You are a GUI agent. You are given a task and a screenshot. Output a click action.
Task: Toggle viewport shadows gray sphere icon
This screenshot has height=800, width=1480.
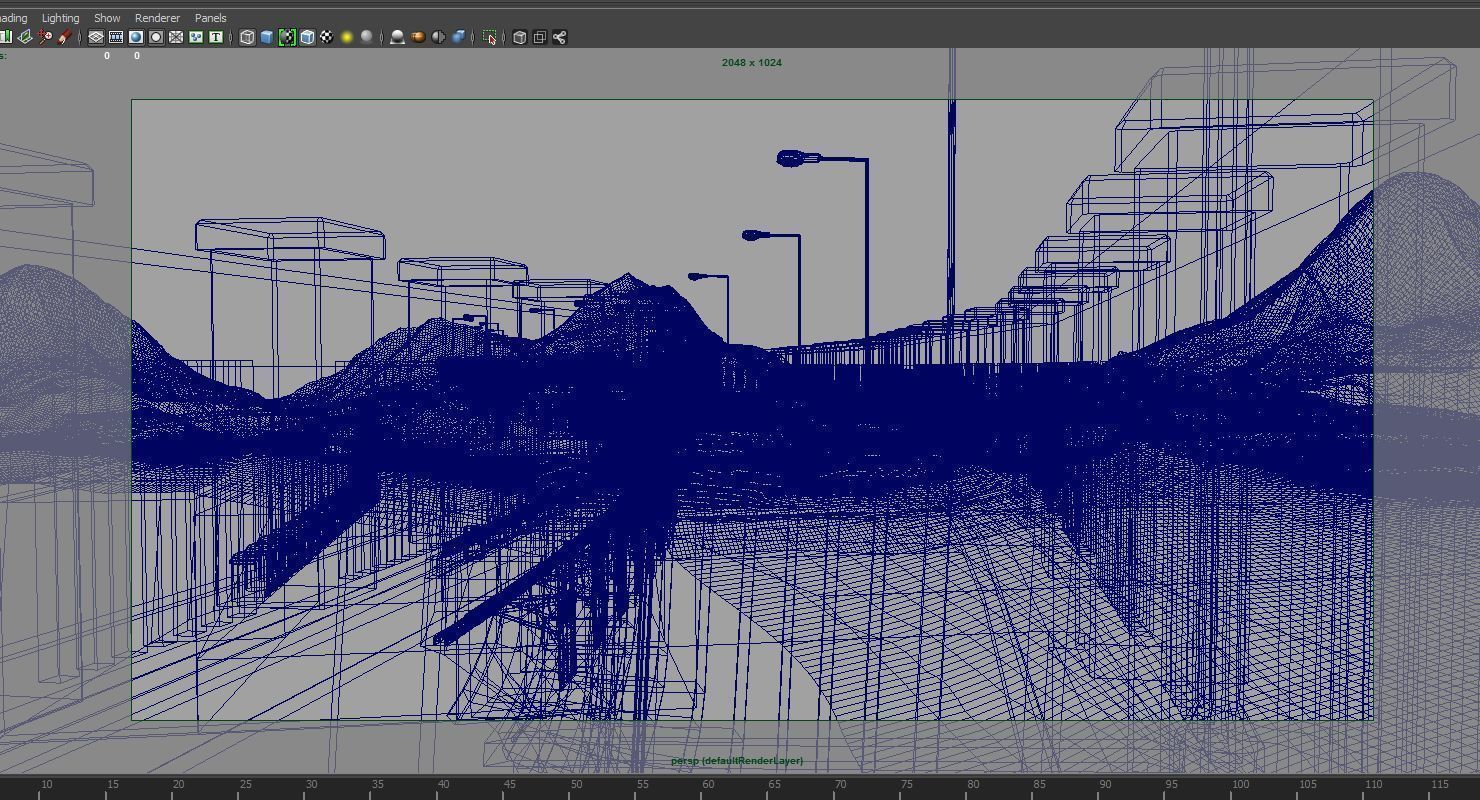click(367, 37)
